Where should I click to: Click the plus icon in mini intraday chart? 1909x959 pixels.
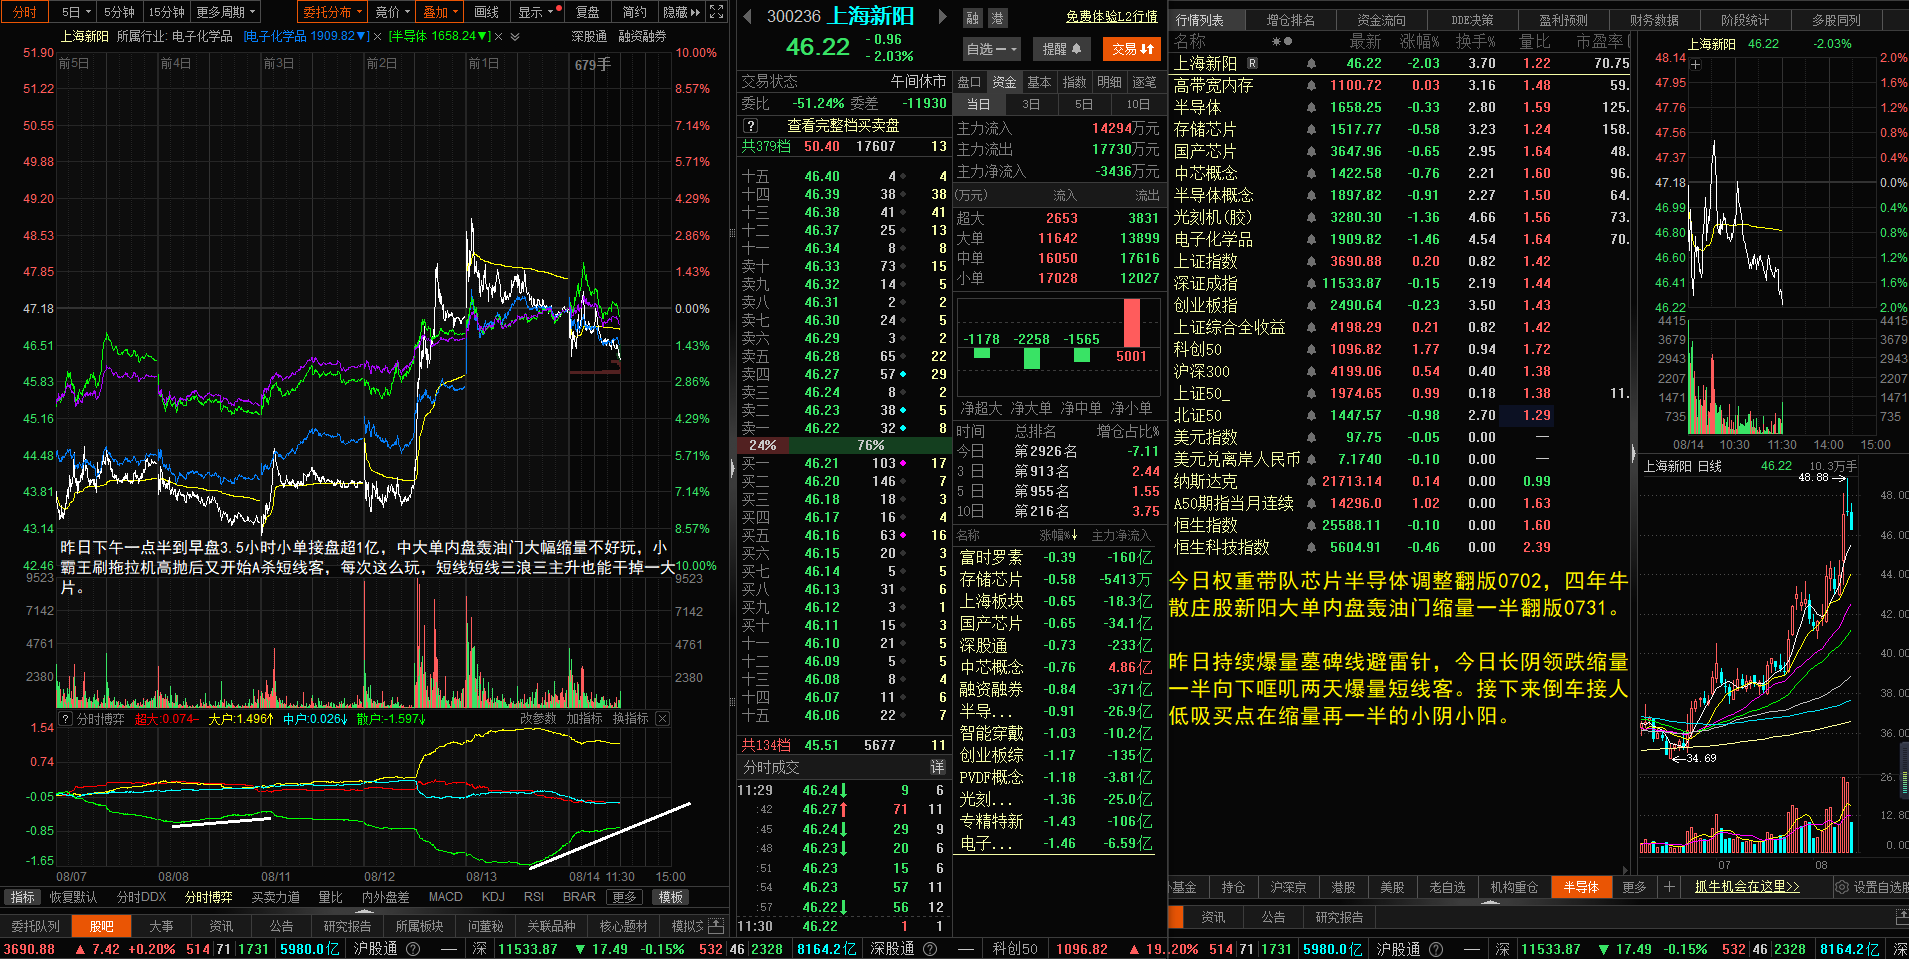point(1695,64)
